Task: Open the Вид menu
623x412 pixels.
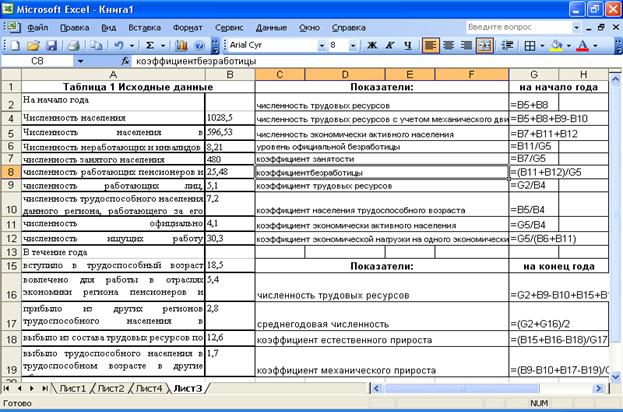Action: click(108, 27)
